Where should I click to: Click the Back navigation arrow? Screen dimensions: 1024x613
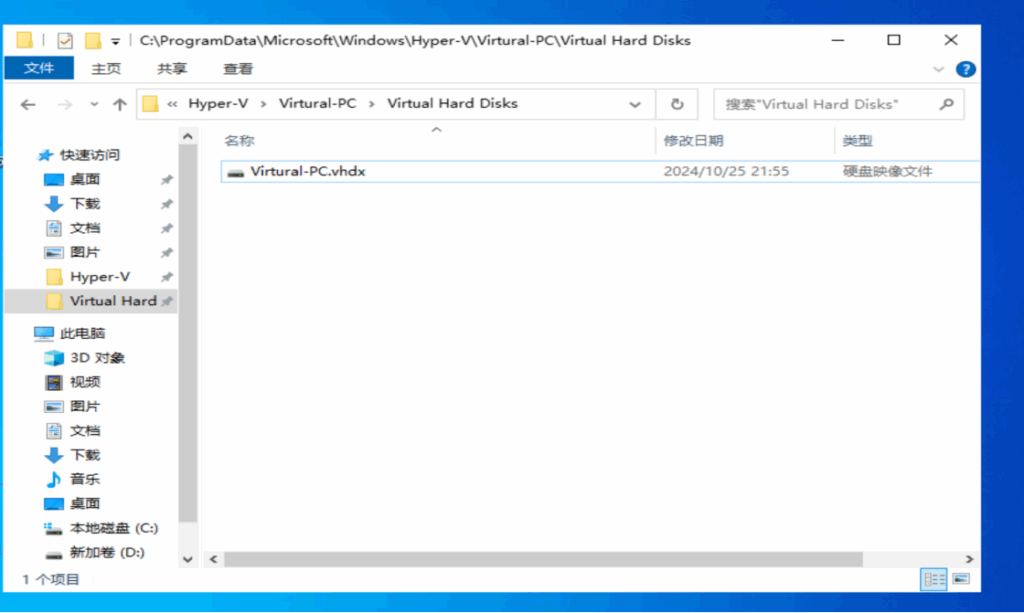28,104
